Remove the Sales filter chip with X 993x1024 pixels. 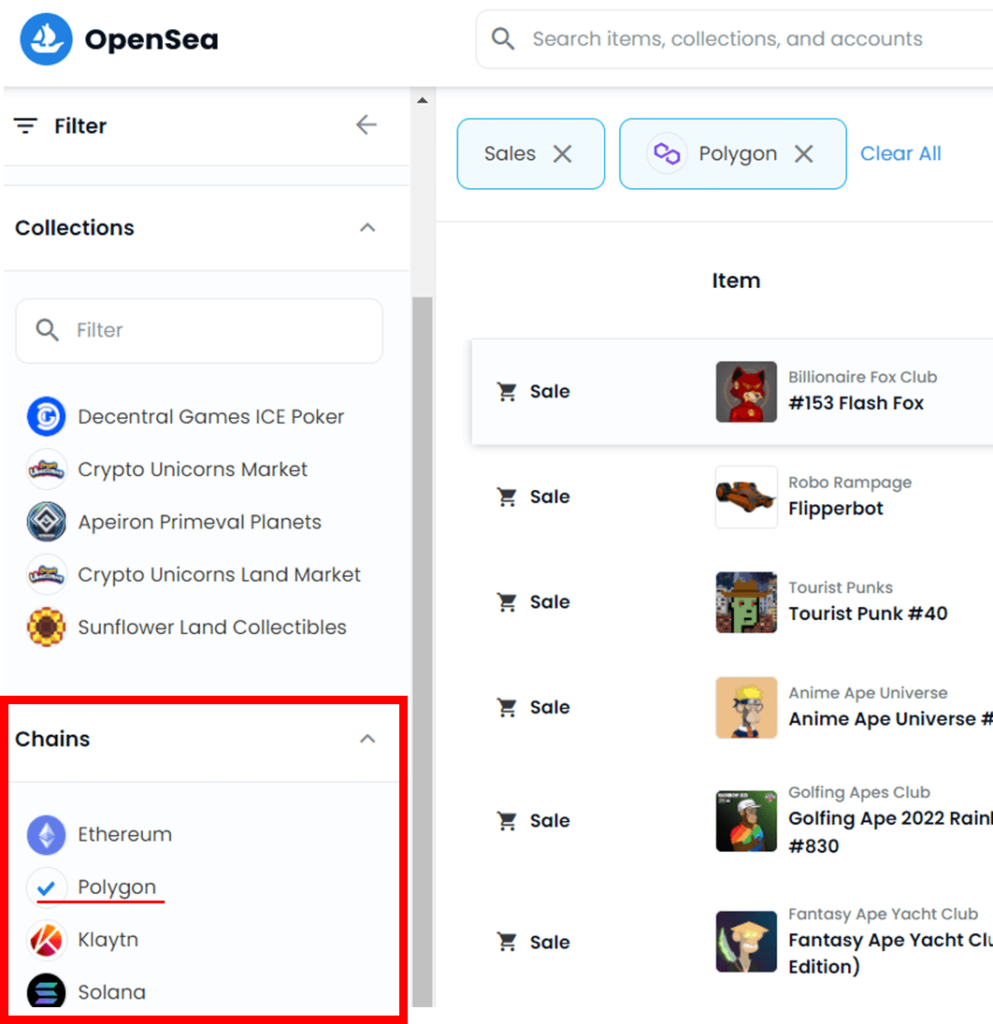[x=562, y=154]
